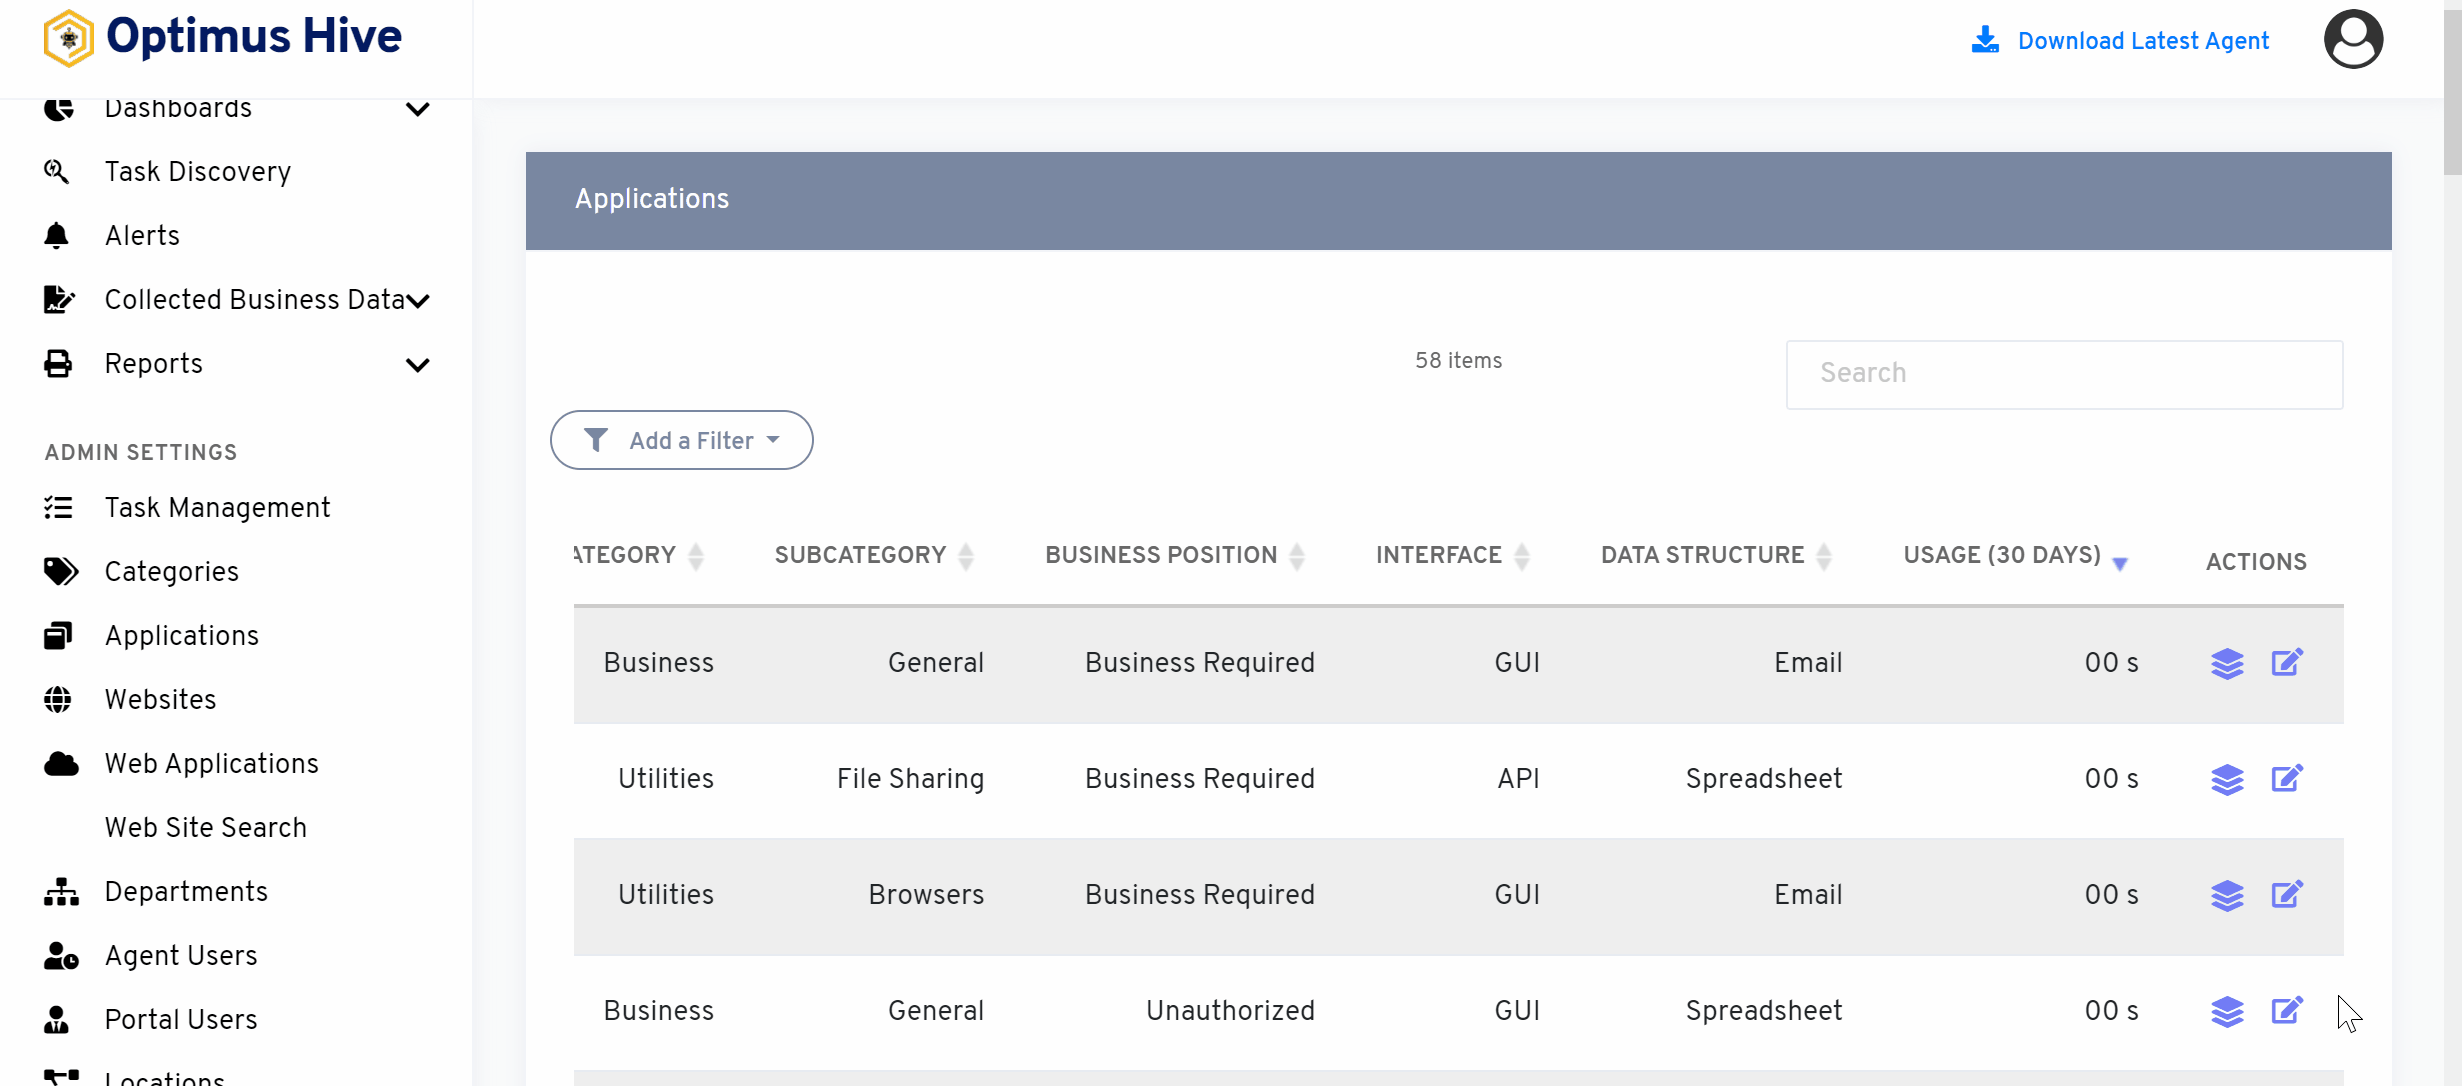The width and height of the screenshot is (2462, 1086).
Task: Click into the applications Search field
Action: [2063, 374]
